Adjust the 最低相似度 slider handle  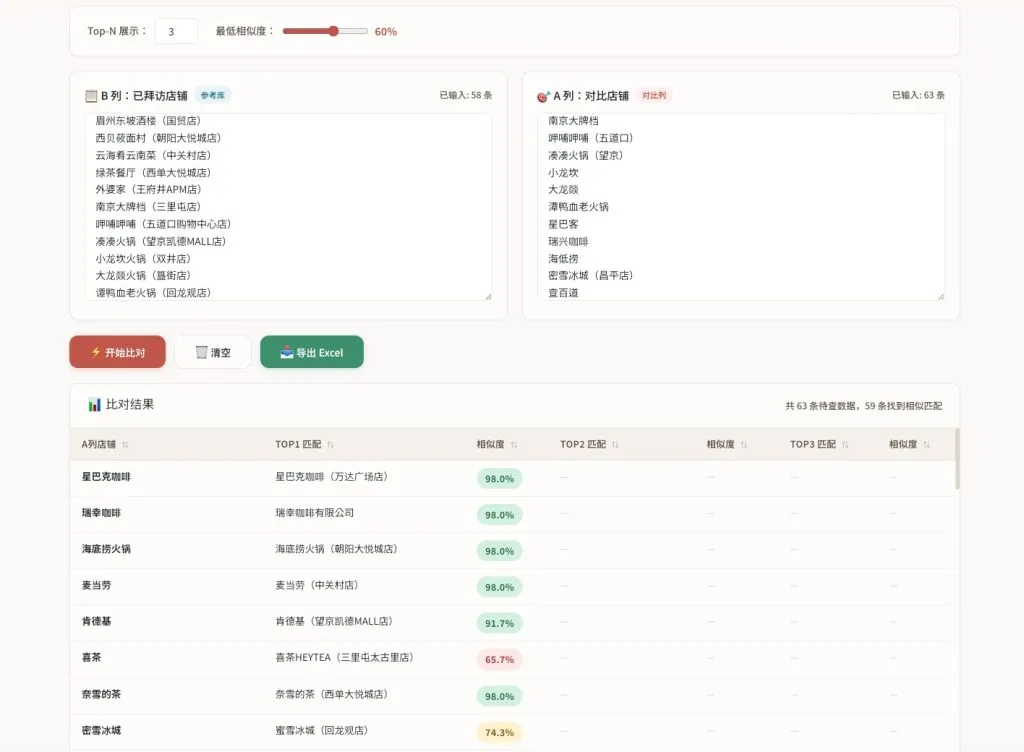pyautogui.click(x=334, y=31)
